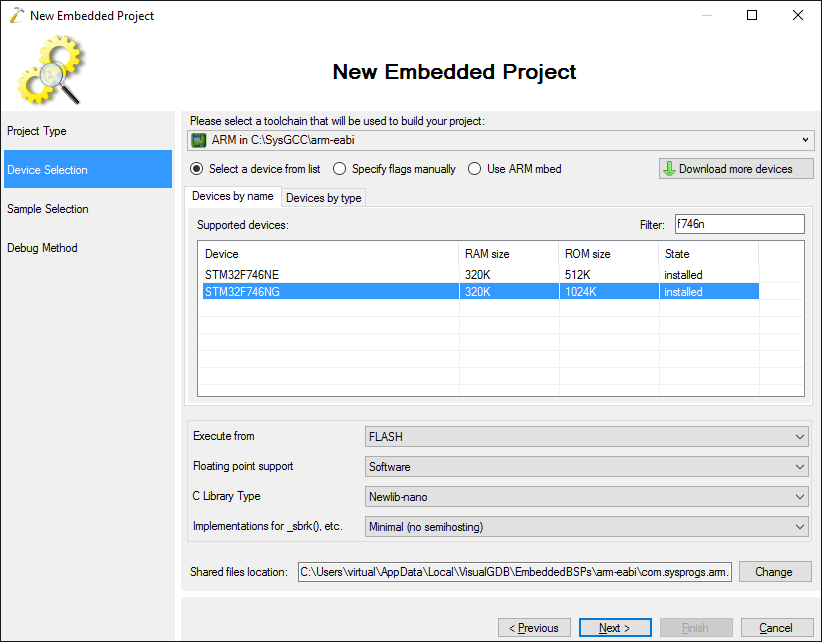Image resolution: width=822 pixels, height=642 pixels.
Task: Click the green download arrow icon
Action: point(669,169)
